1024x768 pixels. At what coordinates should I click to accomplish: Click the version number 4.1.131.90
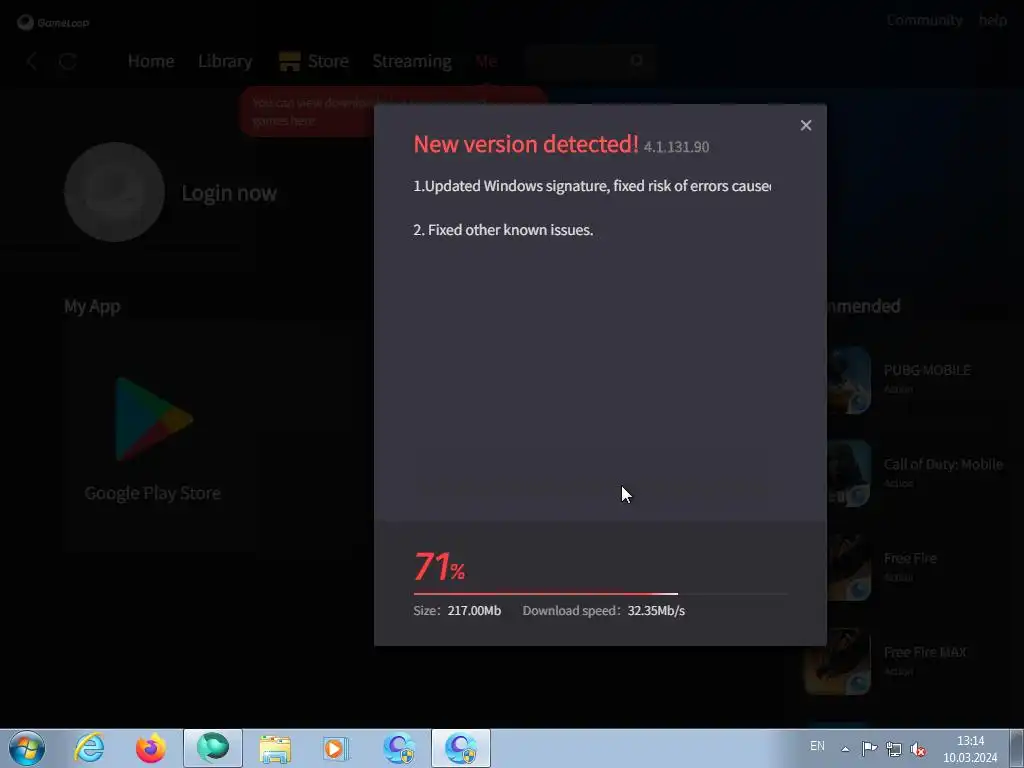point(676,147)
